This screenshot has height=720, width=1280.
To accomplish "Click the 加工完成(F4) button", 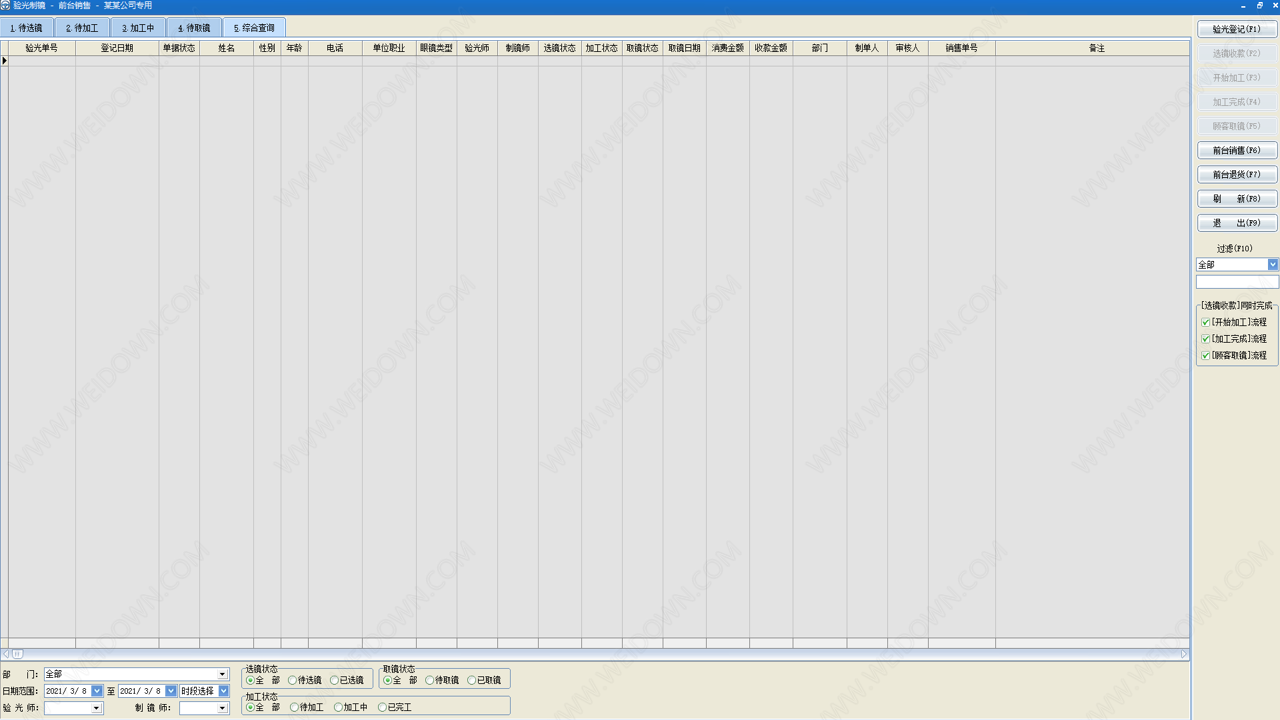I will (1237, 102).
